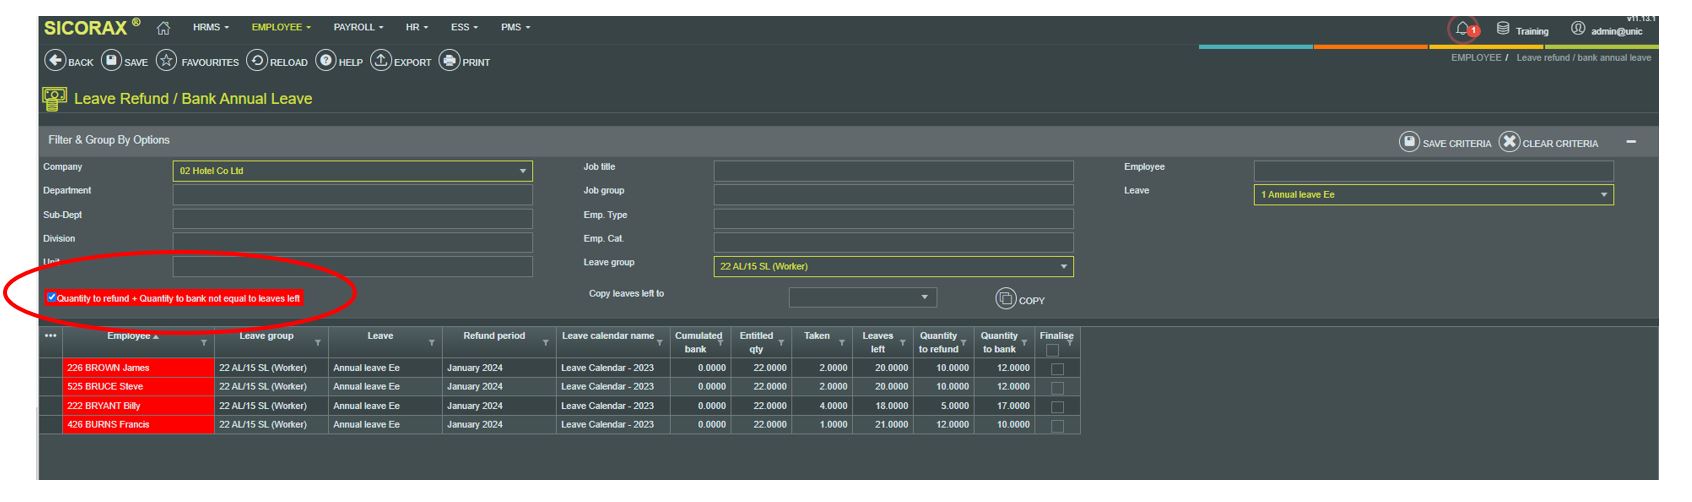
Task: Filter the Cumulated bank column
Action: pyautogui.click(x=720, y=343)
